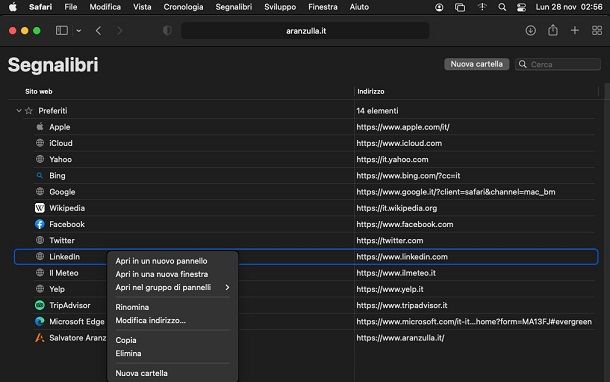
Task: Open the Vista menu
Action: click(142, 7)
